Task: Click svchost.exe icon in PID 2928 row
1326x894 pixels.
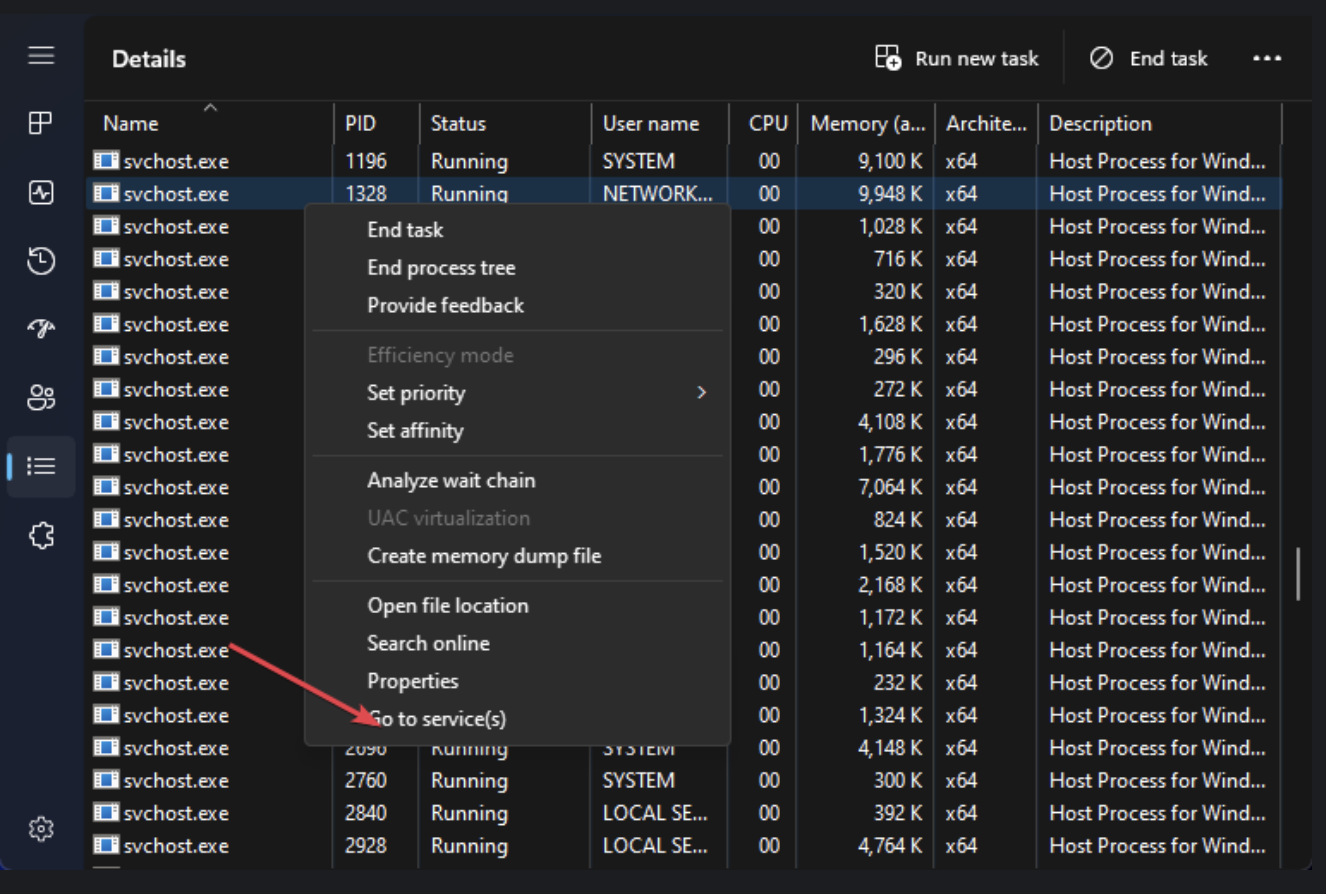Action: 106,846
